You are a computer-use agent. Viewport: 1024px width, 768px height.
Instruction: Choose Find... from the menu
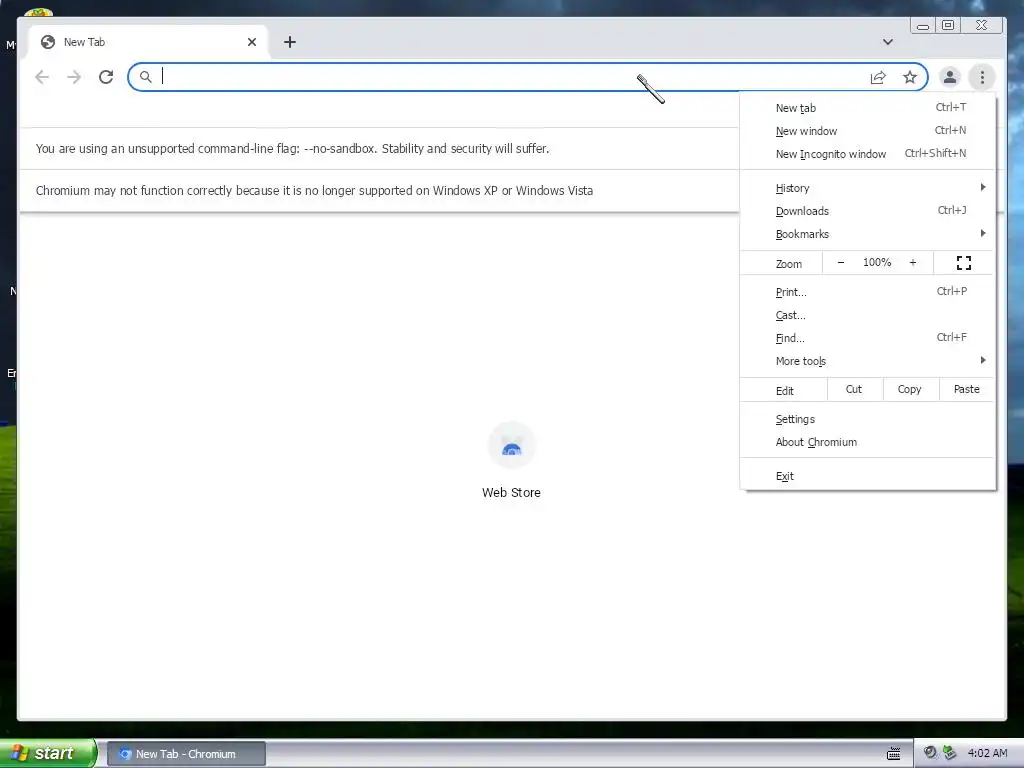(867, 338)
